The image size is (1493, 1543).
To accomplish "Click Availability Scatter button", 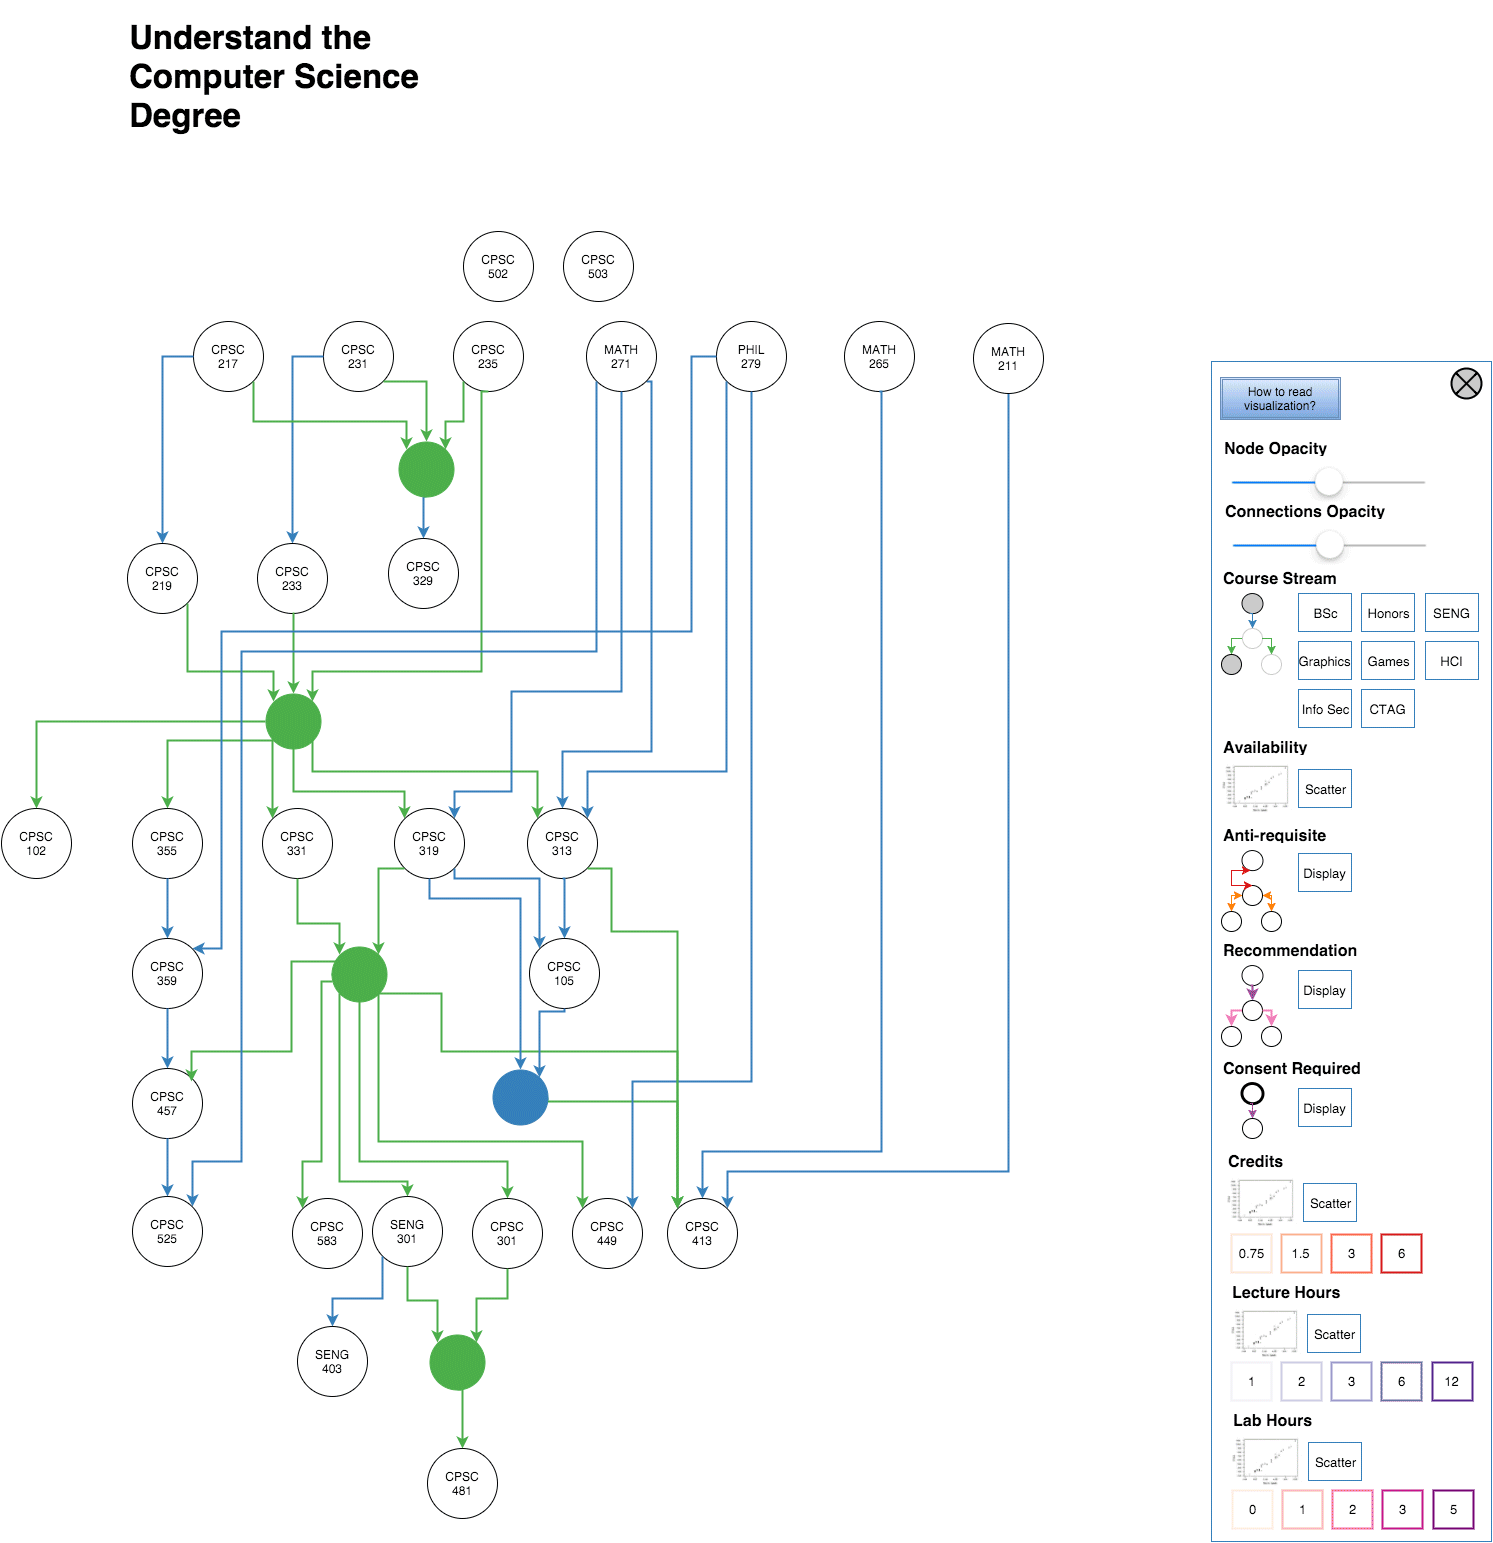I will pyautogui.click(x=1325, y=789).
